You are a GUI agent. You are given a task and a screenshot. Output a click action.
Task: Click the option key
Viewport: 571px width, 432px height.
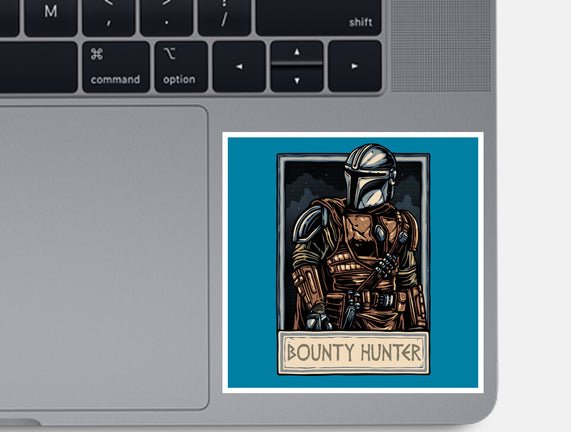pyautogui.click(x=181, y=67)
